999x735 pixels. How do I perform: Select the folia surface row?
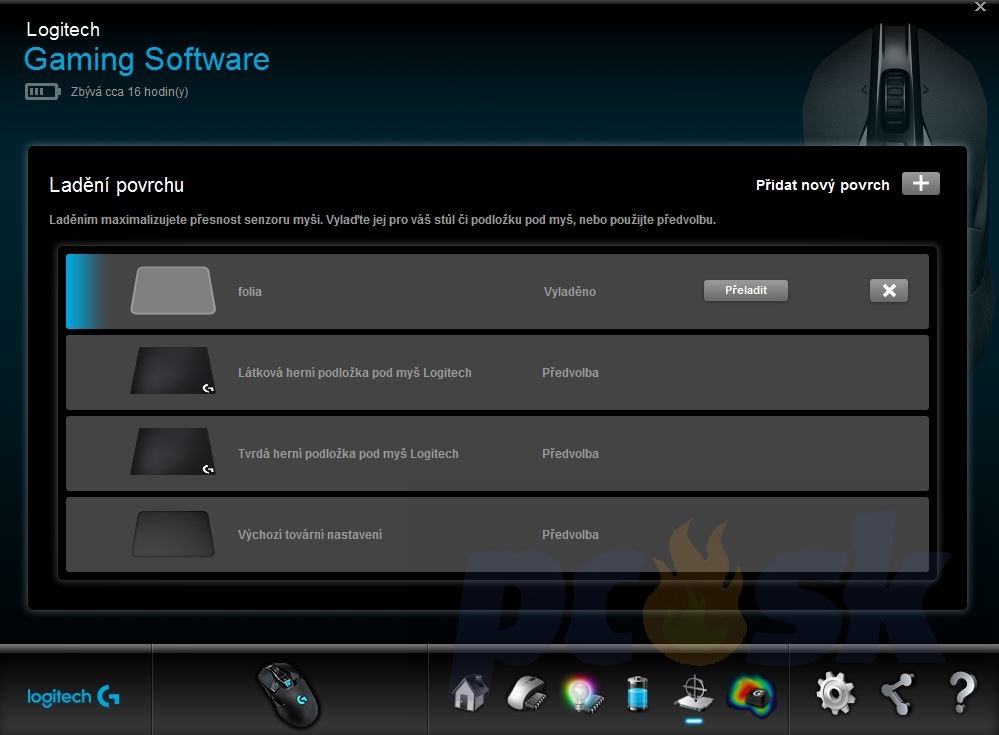tap(497, 292)
